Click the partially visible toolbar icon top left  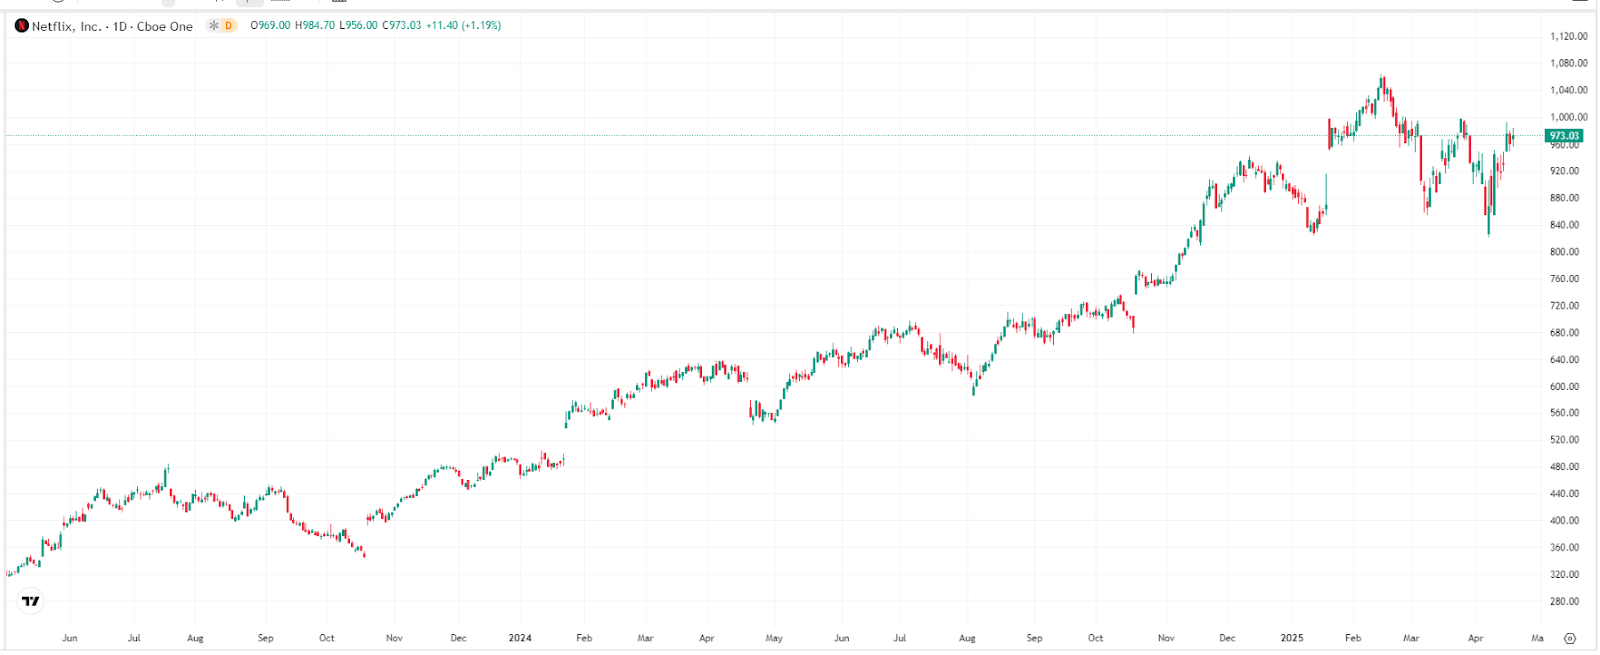[x=57, y=2]
